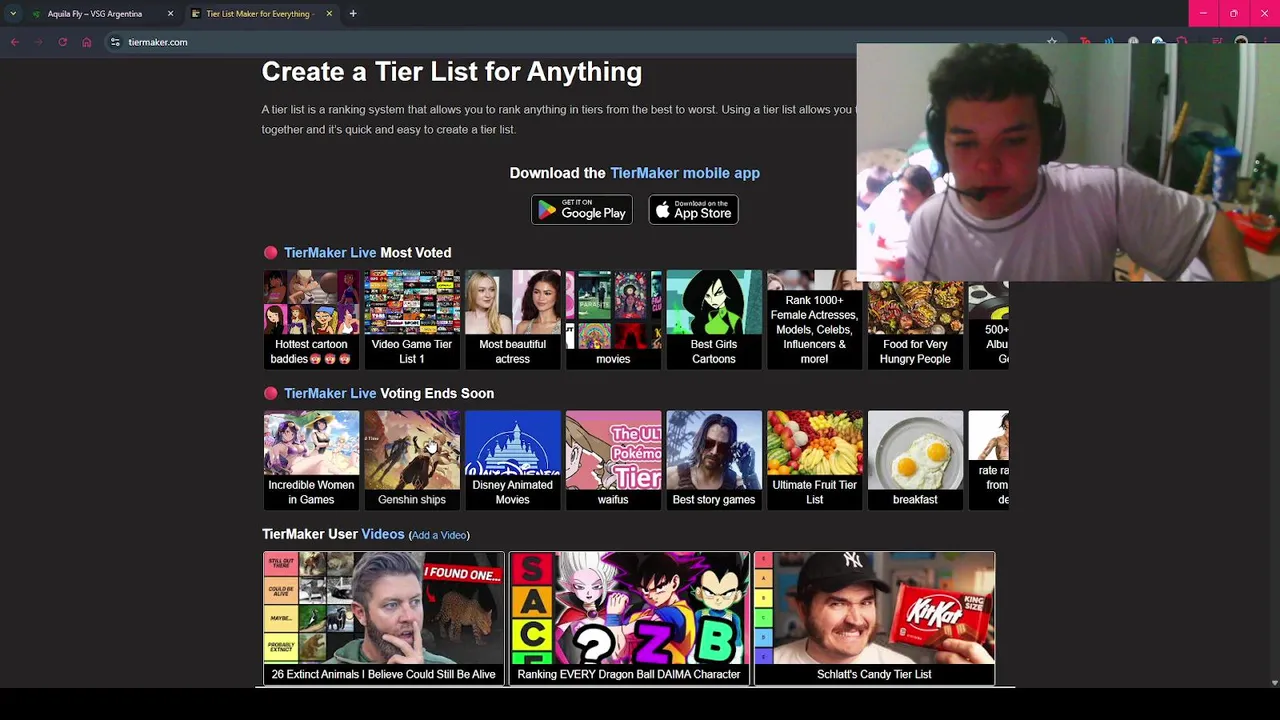Open Rank 1000+ Female Actresses tier list
The image size is (1280, 720).
click(814, 319)
